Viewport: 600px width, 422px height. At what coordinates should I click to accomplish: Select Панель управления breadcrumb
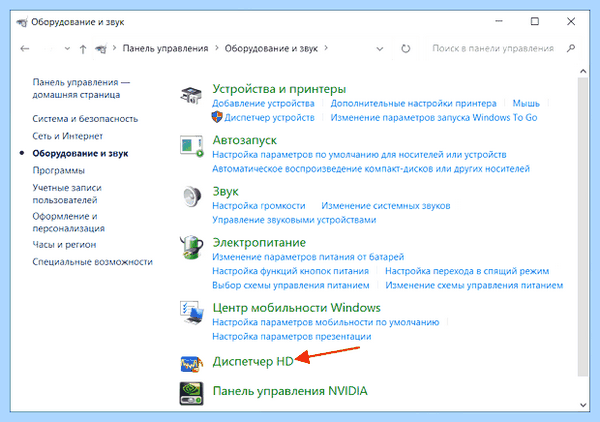[x=165, y=49]
